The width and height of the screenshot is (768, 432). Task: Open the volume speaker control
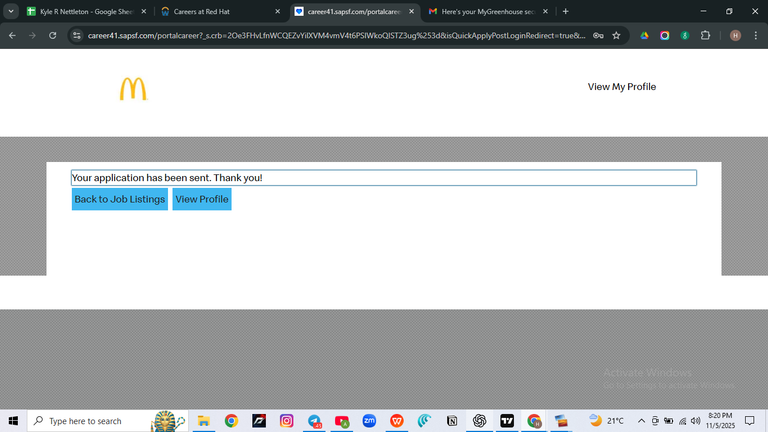pyautogui.click(x=696, y=421)
